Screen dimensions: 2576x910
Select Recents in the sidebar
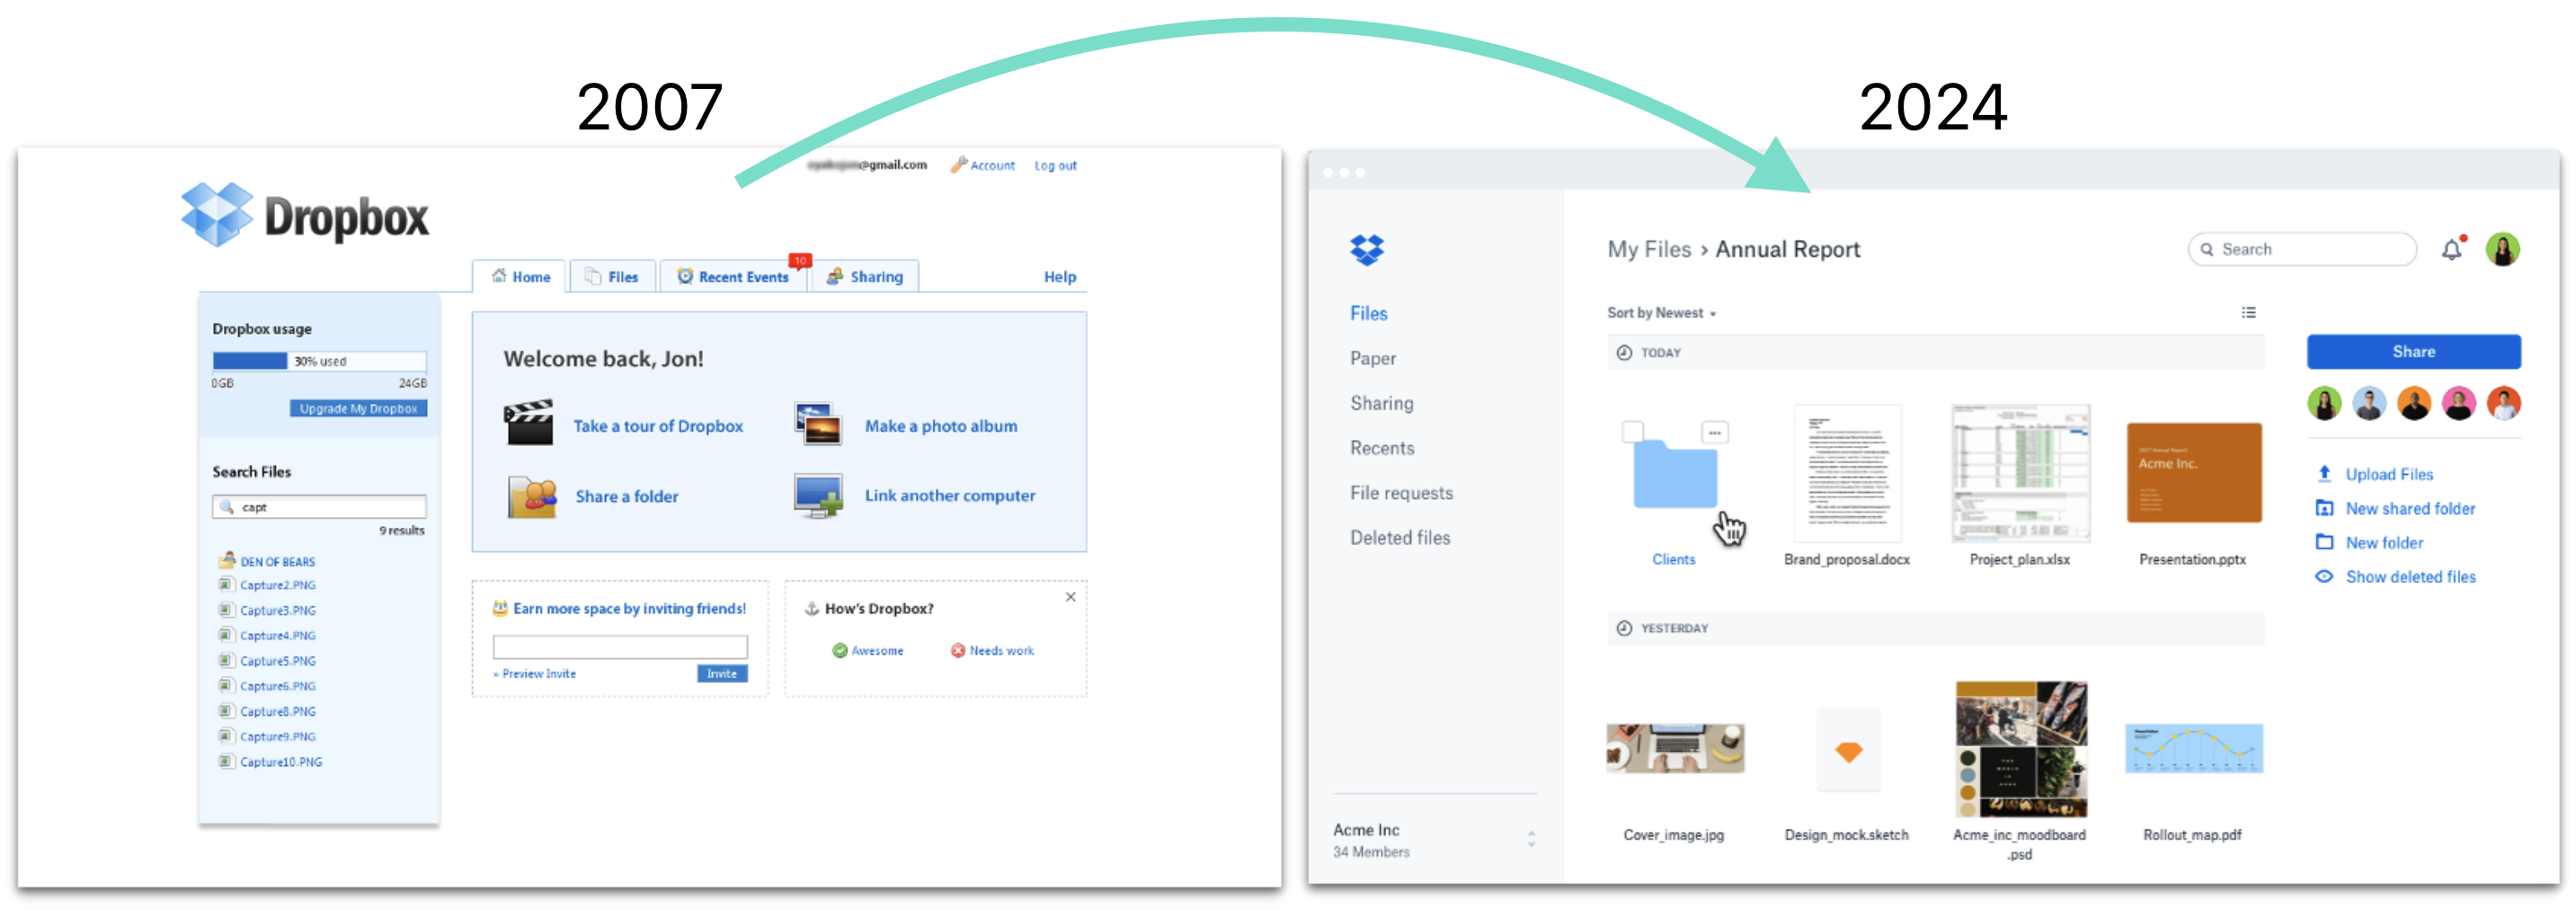tap(1382, 448)
